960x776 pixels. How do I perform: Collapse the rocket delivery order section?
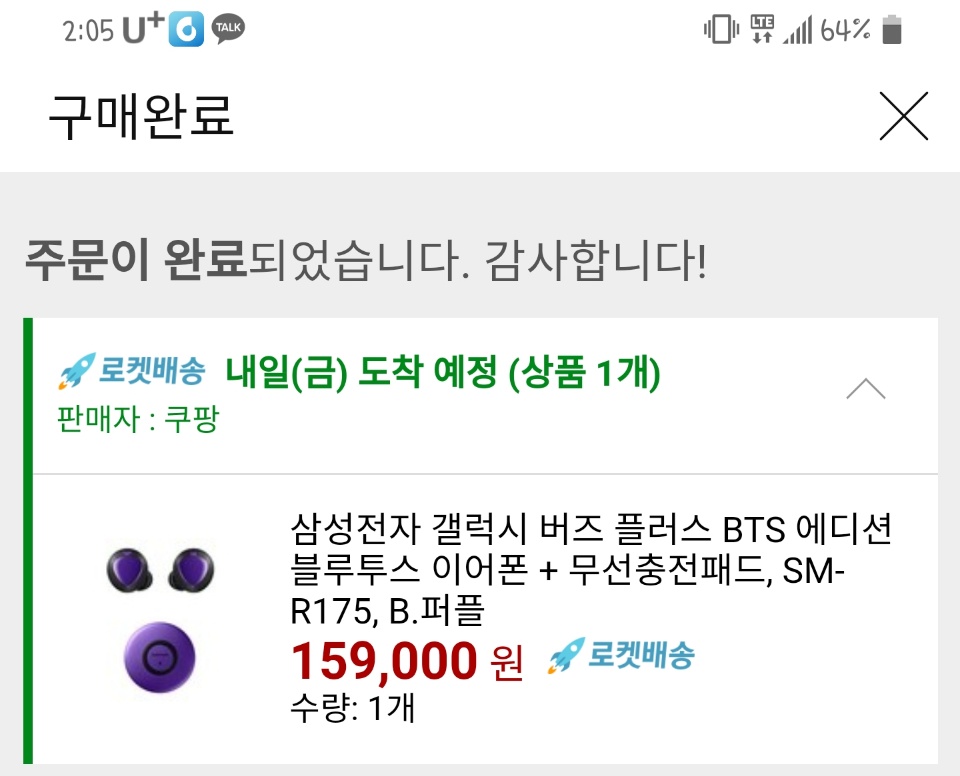[x=865, y=389]
